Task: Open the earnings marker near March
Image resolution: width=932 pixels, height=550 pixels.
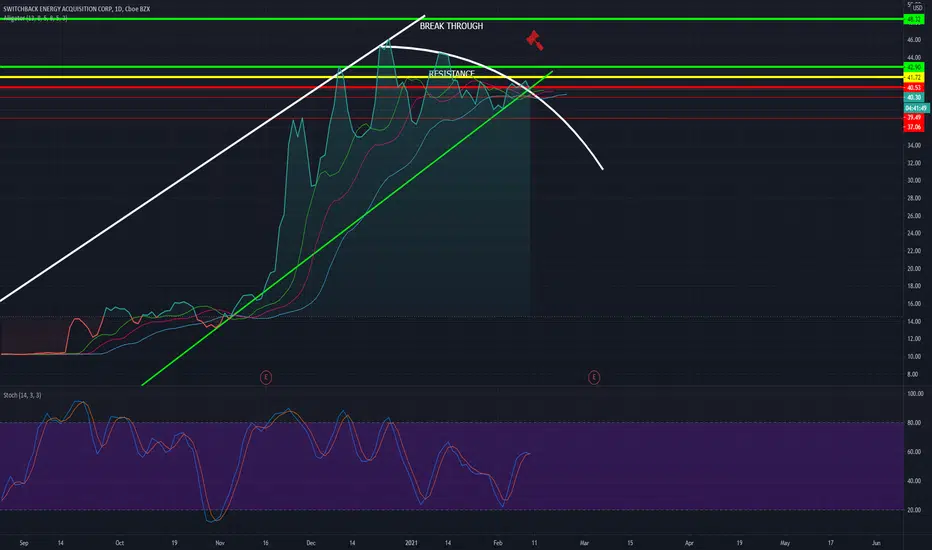Action: [594, 377]
